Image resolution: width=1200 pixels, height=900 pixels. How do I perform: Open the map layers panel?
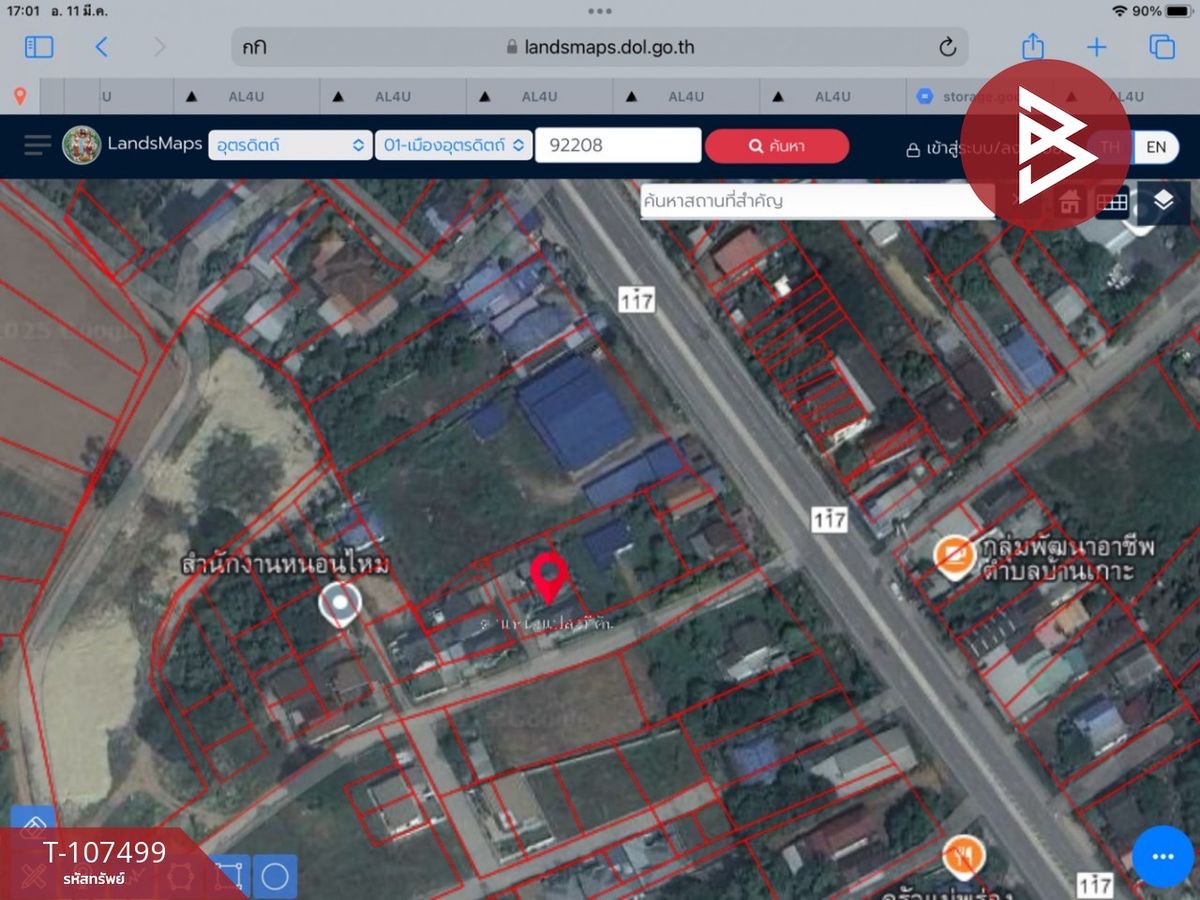(1163, 202)
